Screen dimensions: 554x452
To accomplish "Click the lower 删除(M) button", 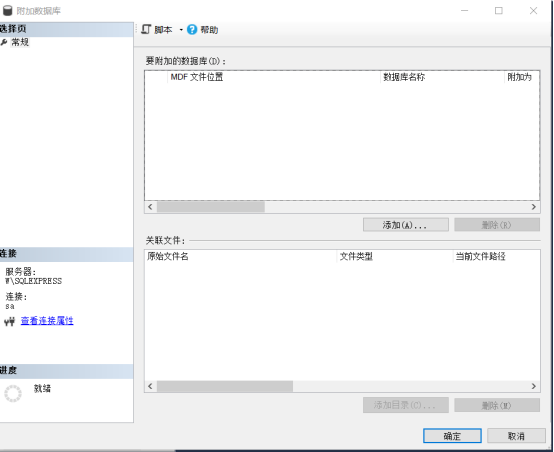I will tap(497, 405).
